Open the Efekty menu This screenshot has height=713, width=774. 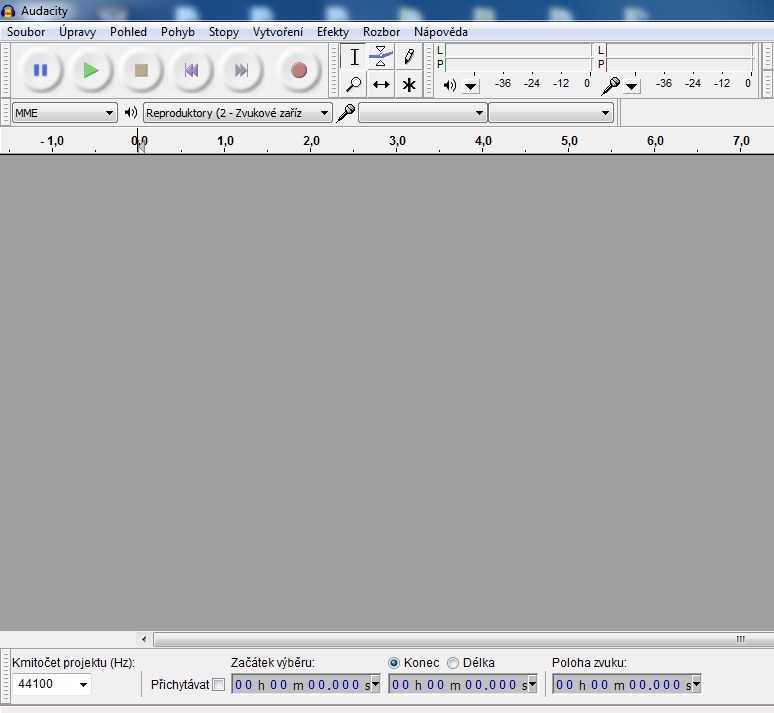point(333,32)
